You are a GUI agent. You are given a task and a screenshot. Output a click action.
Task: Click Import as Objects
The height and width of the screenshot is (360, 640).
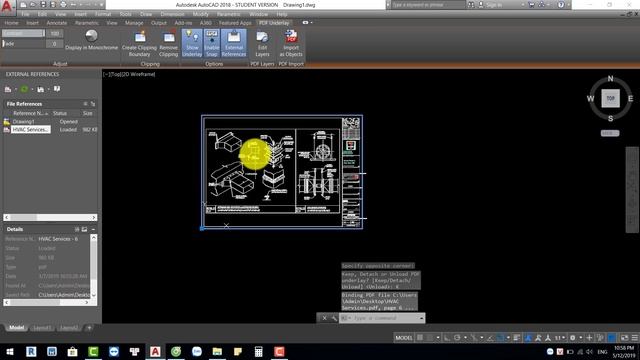point(291,43)
